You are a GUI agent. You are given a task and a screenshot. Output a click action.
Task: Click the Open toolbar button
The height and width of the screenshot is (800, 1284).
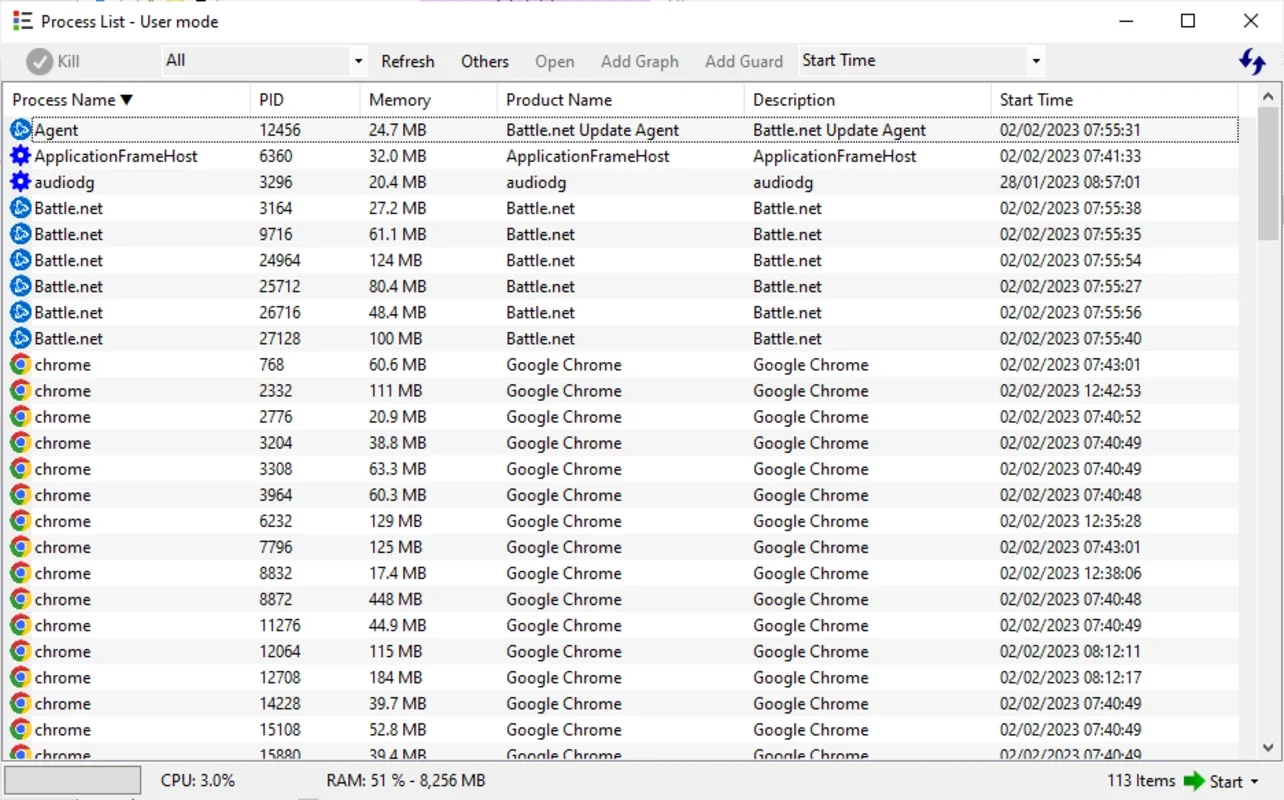point(554,62)
